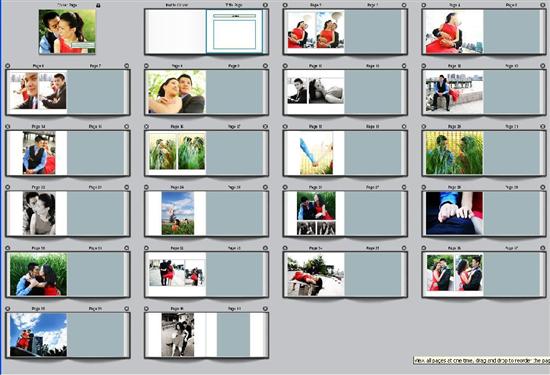This screenshot has height=375, width=550.
Task: Select Page 6 with man's close-up face photos
Action: point(38,92)
